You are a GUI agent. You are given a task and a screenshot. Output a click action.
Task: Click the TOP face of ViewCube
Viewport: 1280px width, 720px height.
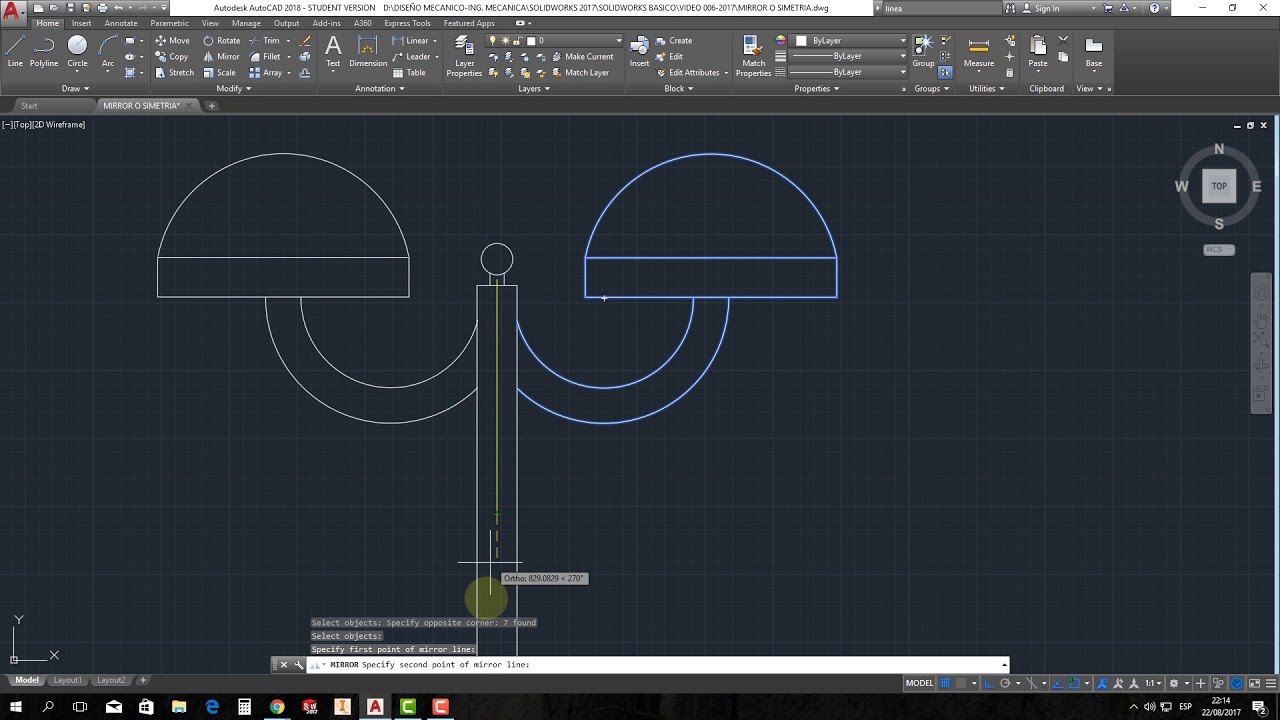(x=1219, y=186)
